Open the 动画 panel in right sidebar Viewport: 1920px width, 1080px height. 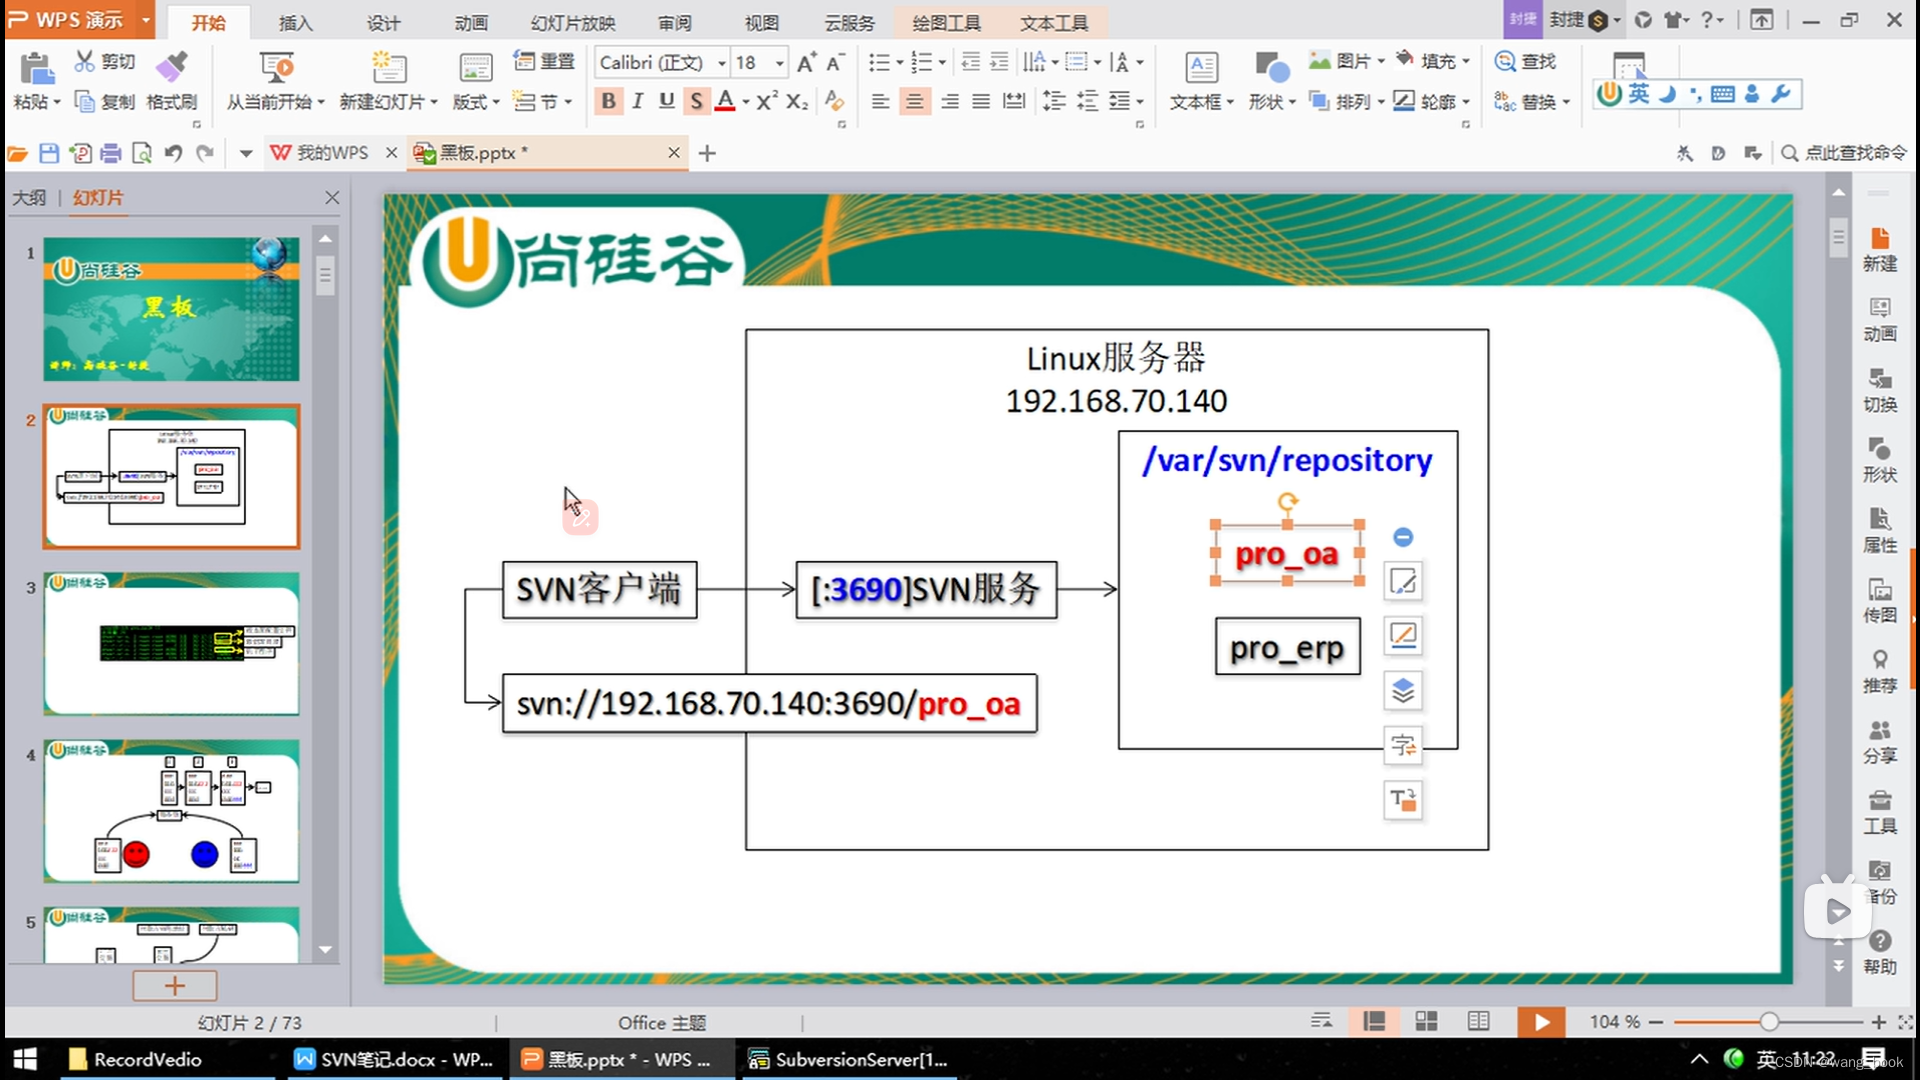pyautogui.click(x=1879, y=318)
